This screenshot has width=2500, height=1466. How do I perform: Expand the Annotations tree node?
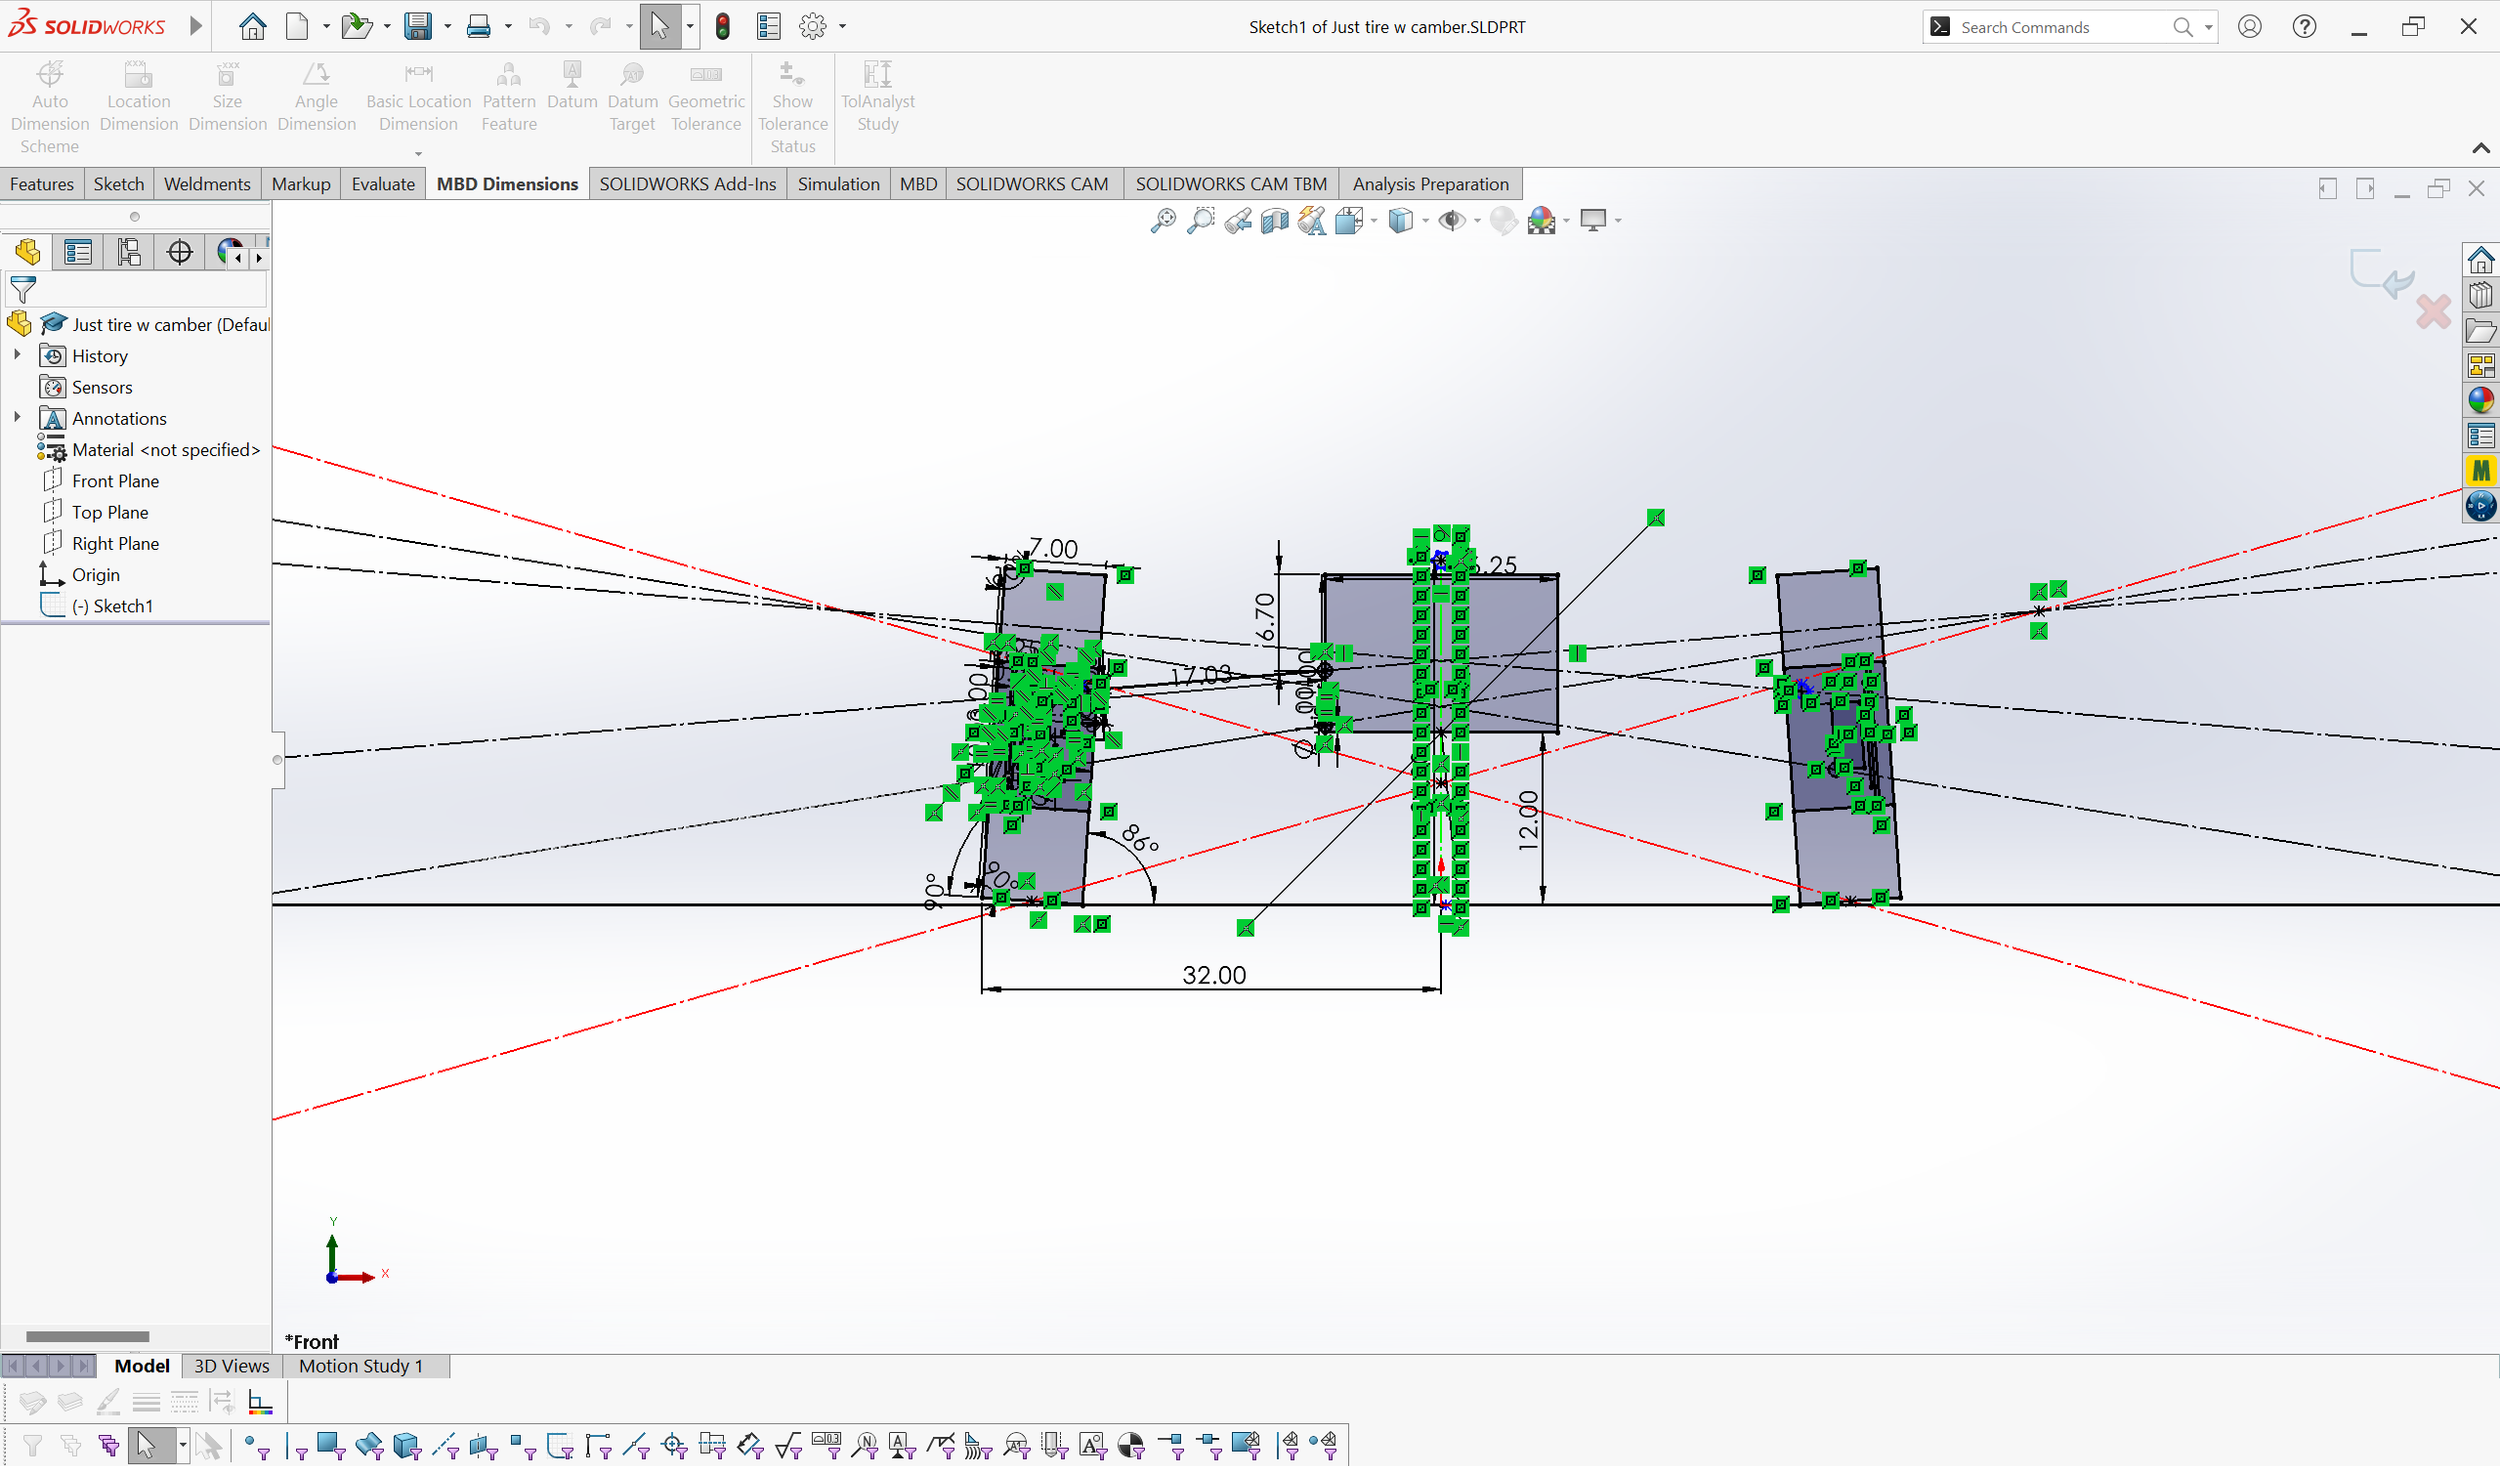tap(17, 418)
